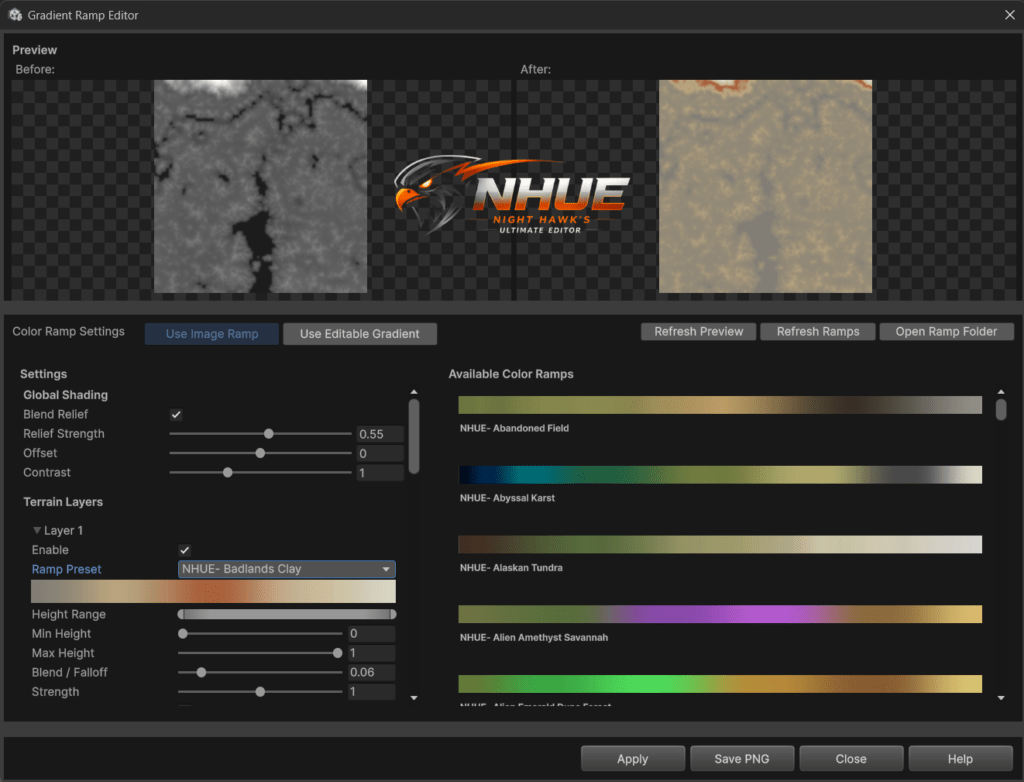Switch to Use Editable Gradient mode
1024x782 pixels.
coord(360,334)
